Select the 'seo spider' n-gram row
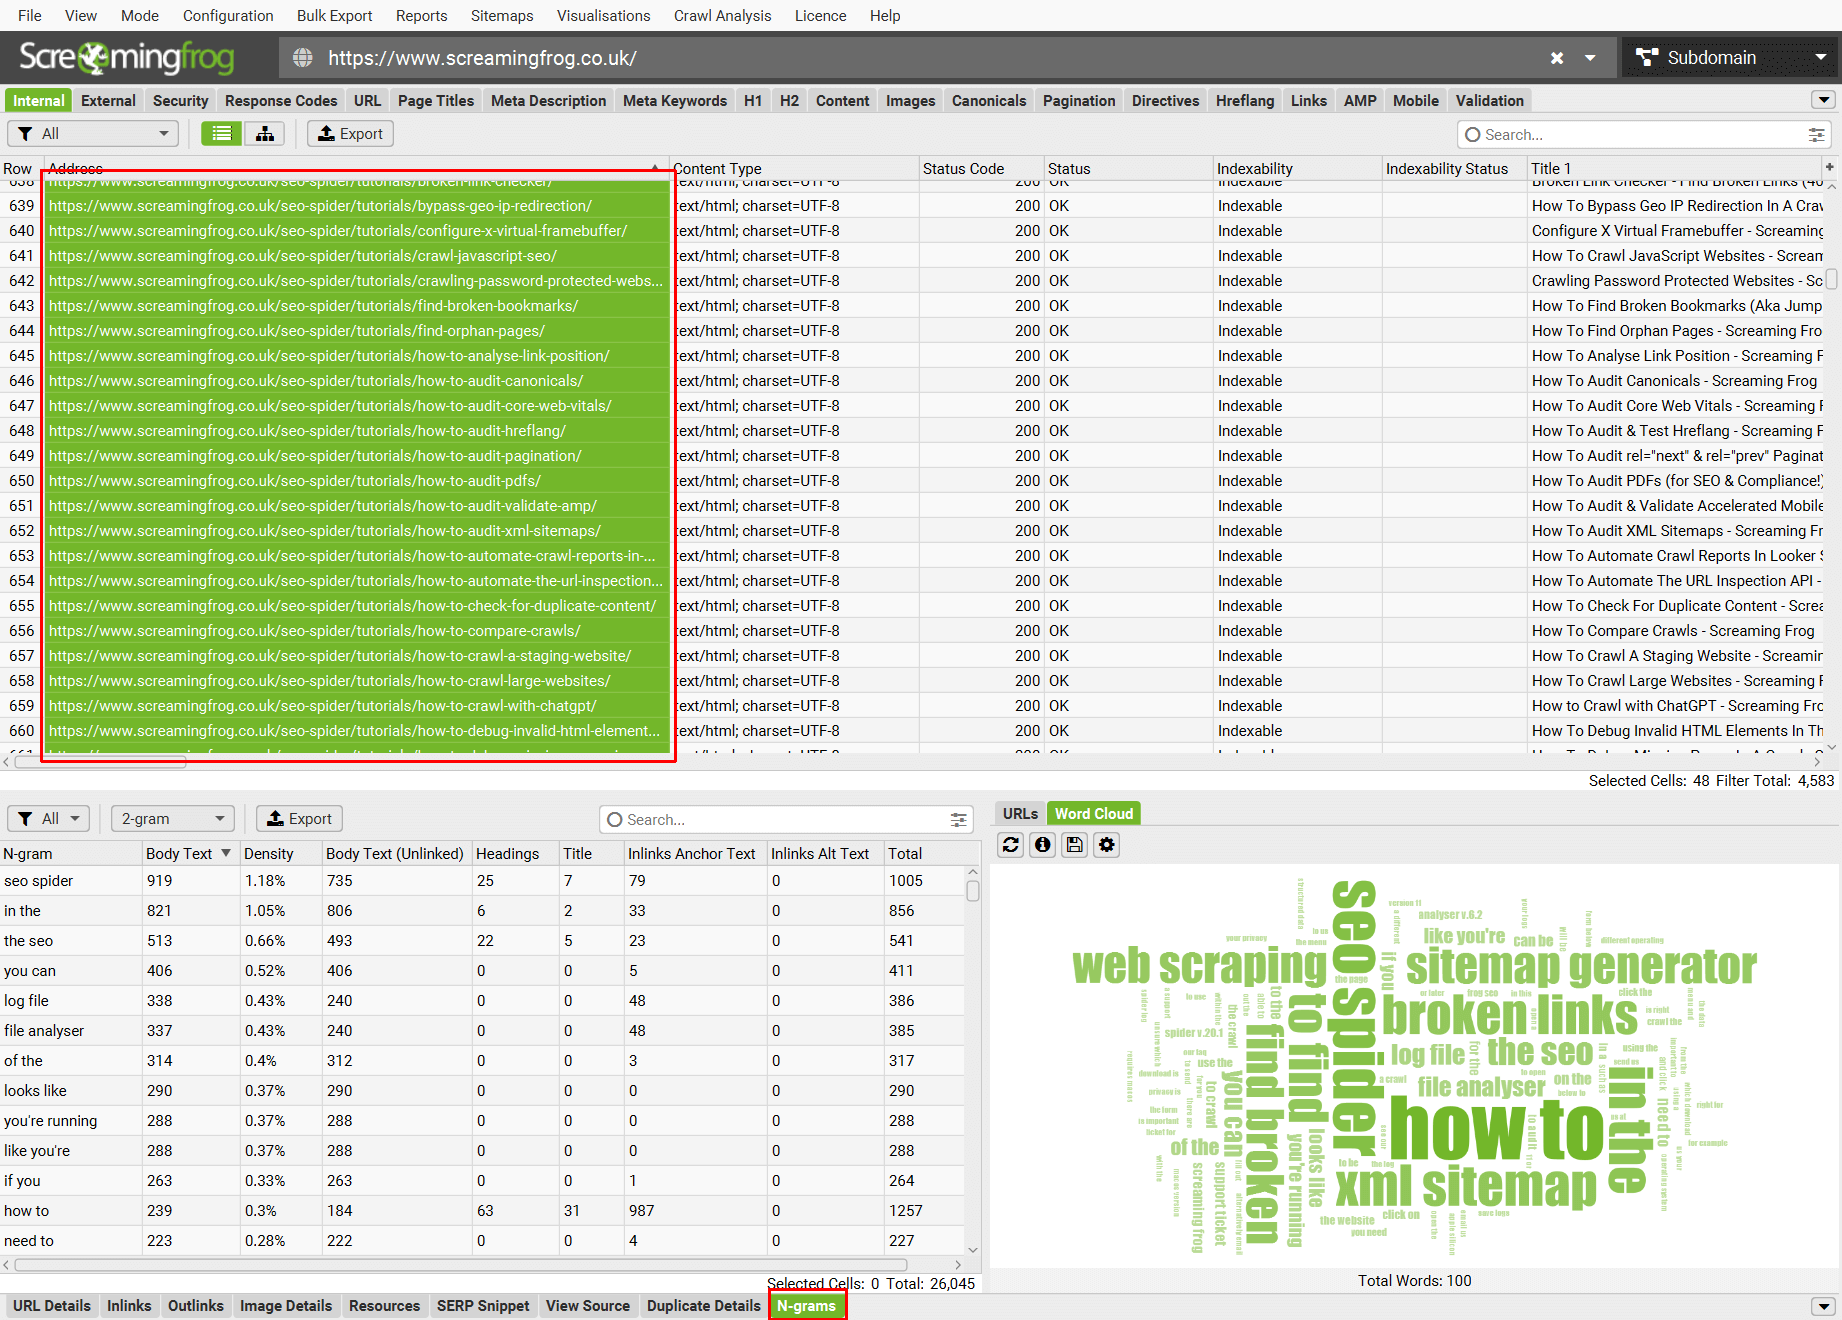This screenshot has height=1320, width=1842. point(482,881)
